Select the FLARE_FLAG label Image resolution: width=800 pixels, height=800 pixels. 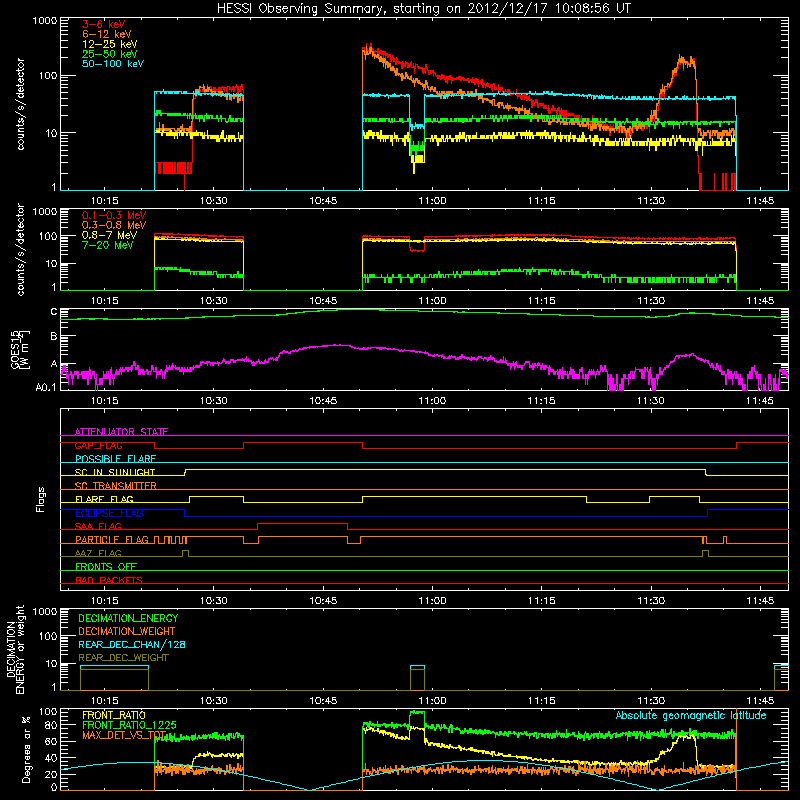click(104, 499)
